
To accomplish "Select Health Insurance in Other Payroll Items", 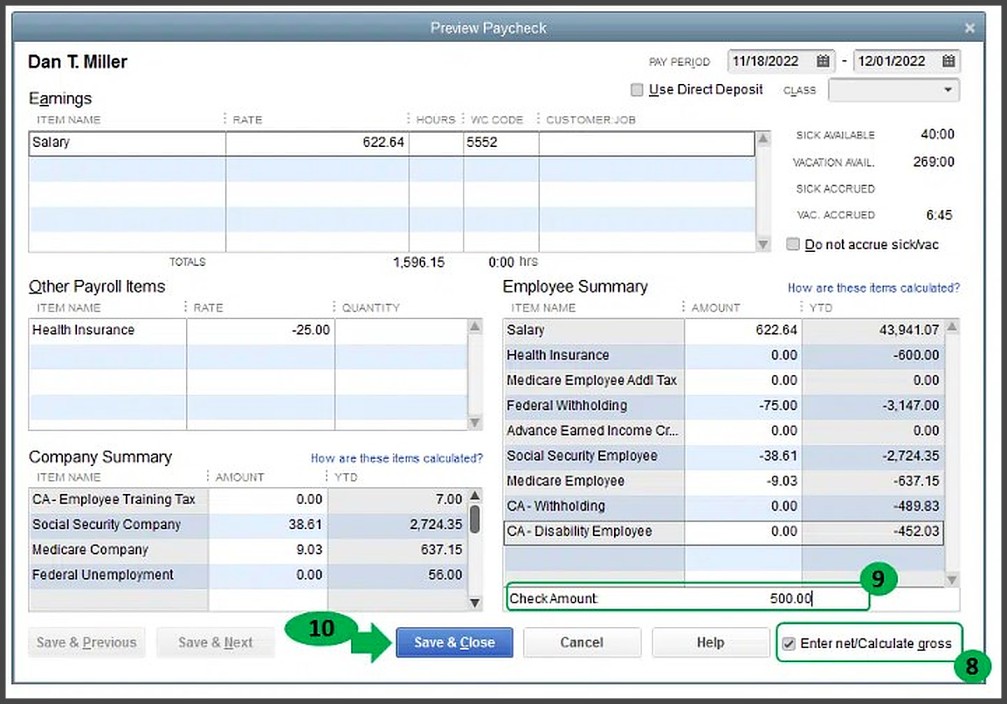I will (x=107, y=330).
